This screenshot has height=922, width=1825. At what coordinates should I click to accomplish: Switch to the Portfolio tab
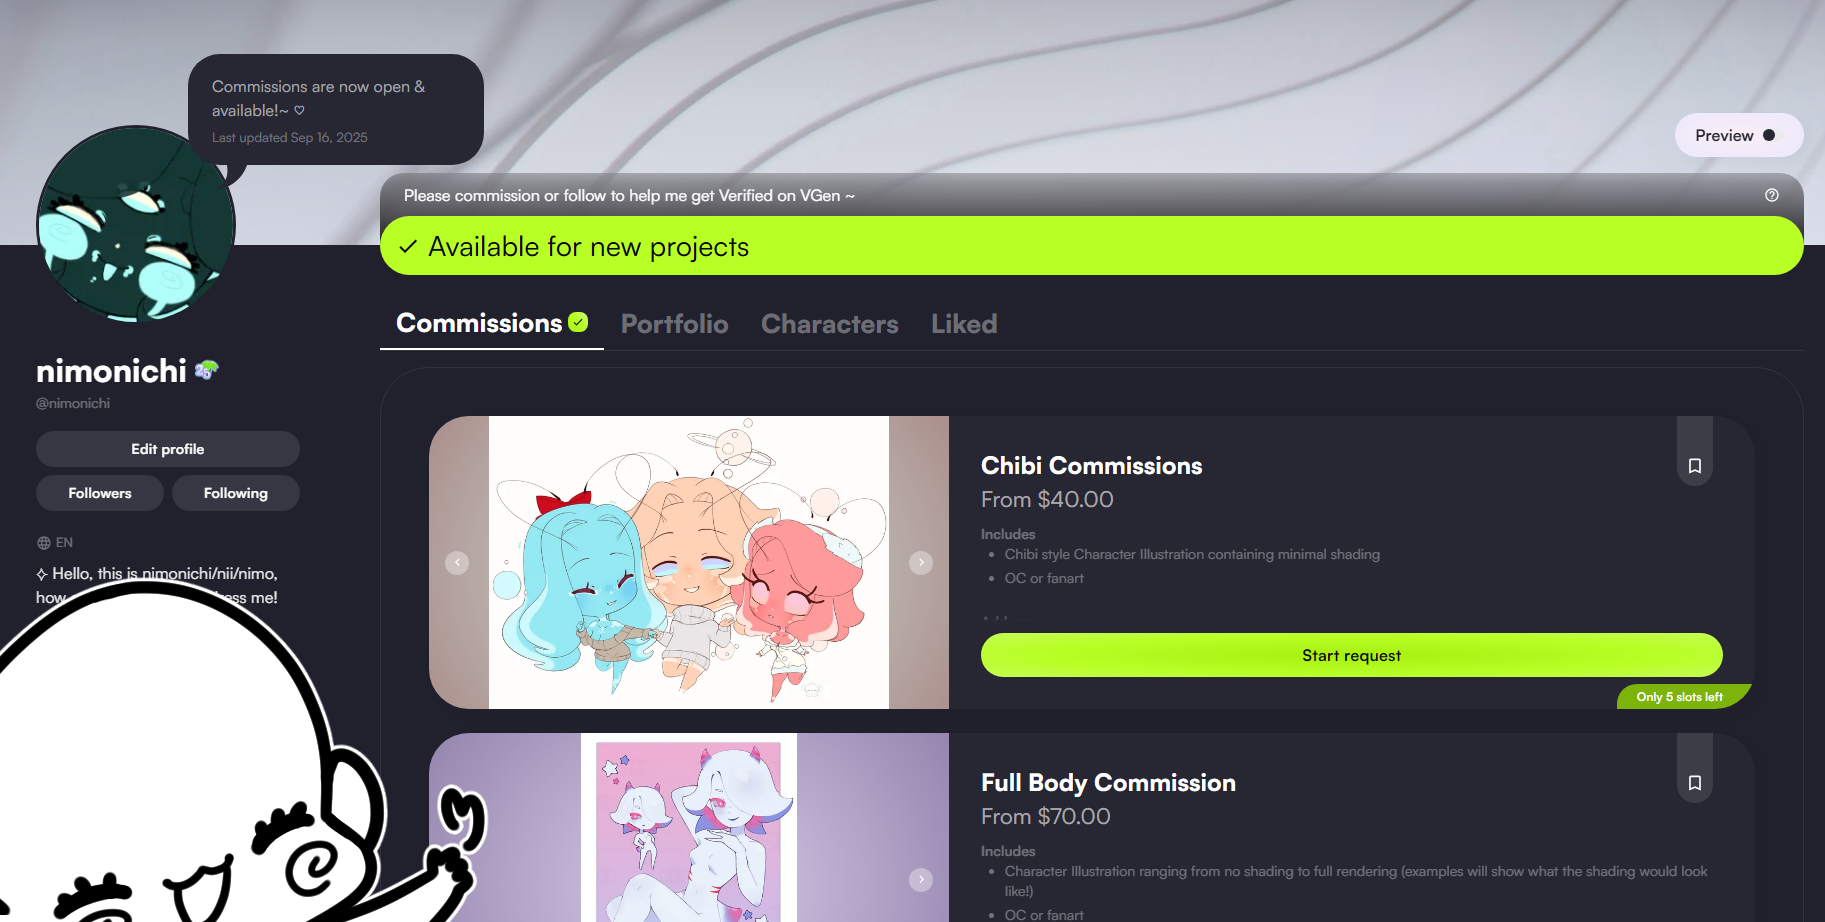tap(674, 324)
